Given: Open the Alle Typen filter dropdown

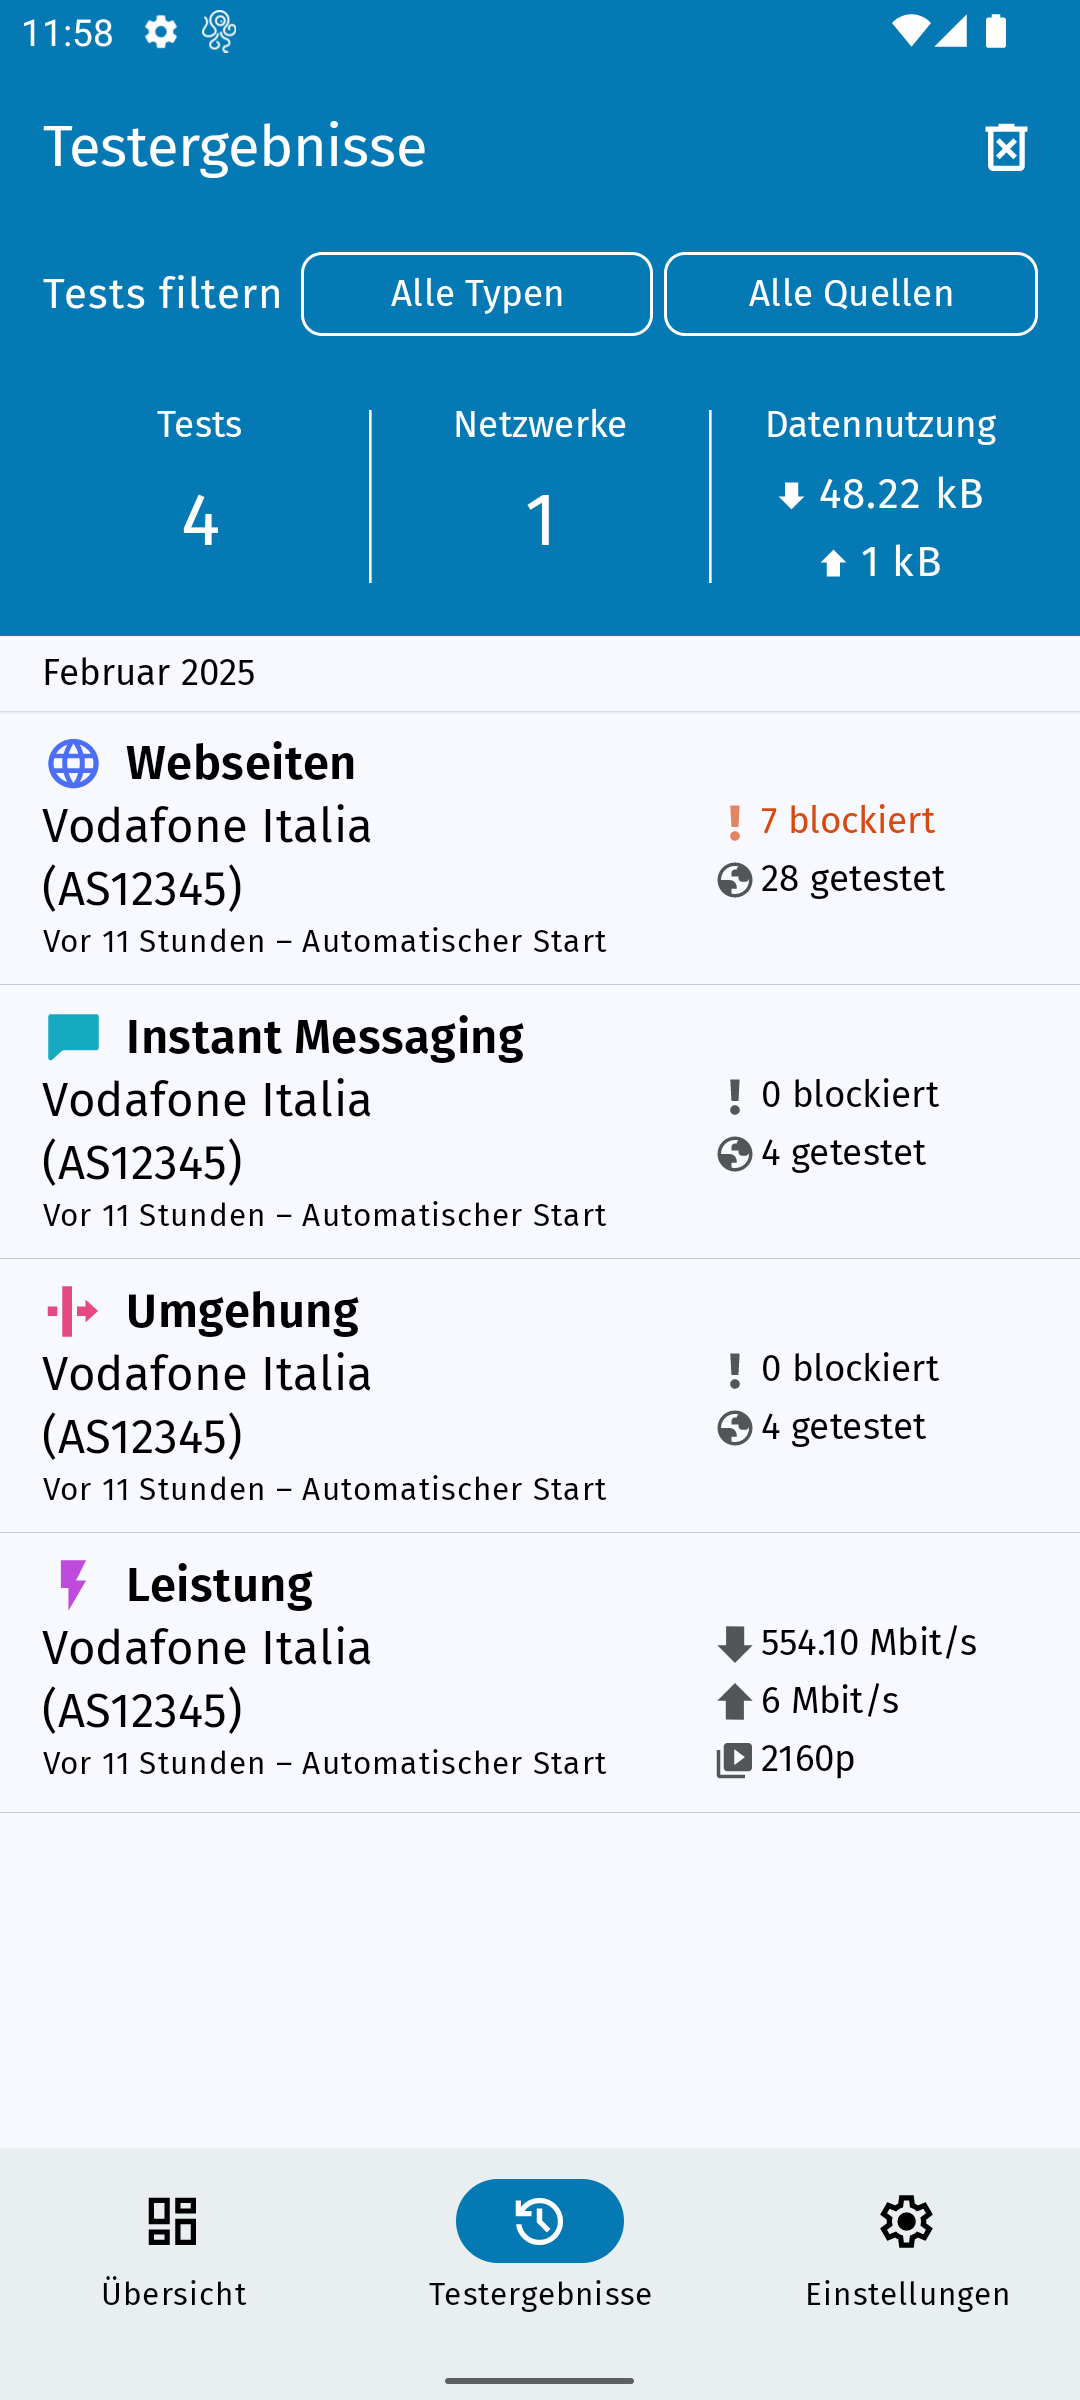Looking at the screenshot, I should (x=477, y=294).
